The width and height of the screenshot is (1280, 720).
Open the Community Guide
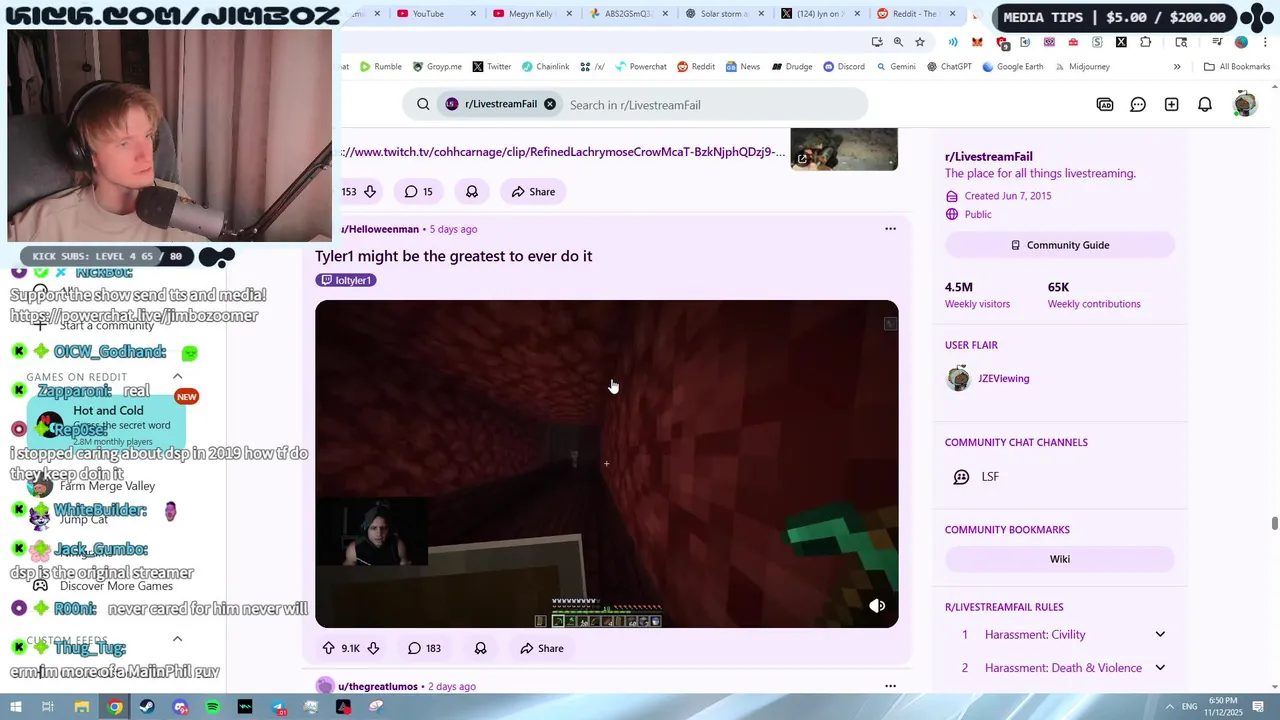[1059, 245]
